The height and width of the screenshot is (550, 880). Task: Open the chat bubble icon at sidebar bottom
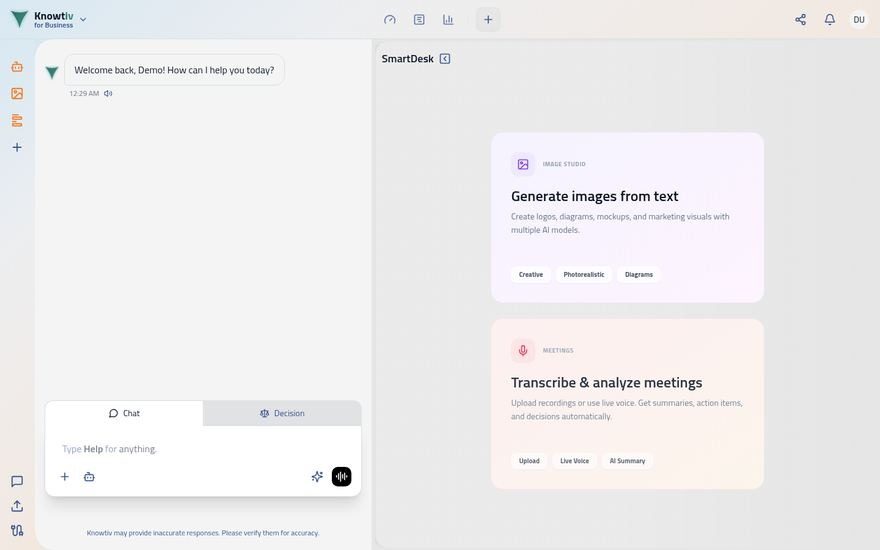pyautogui.click(x=17, y=481)
